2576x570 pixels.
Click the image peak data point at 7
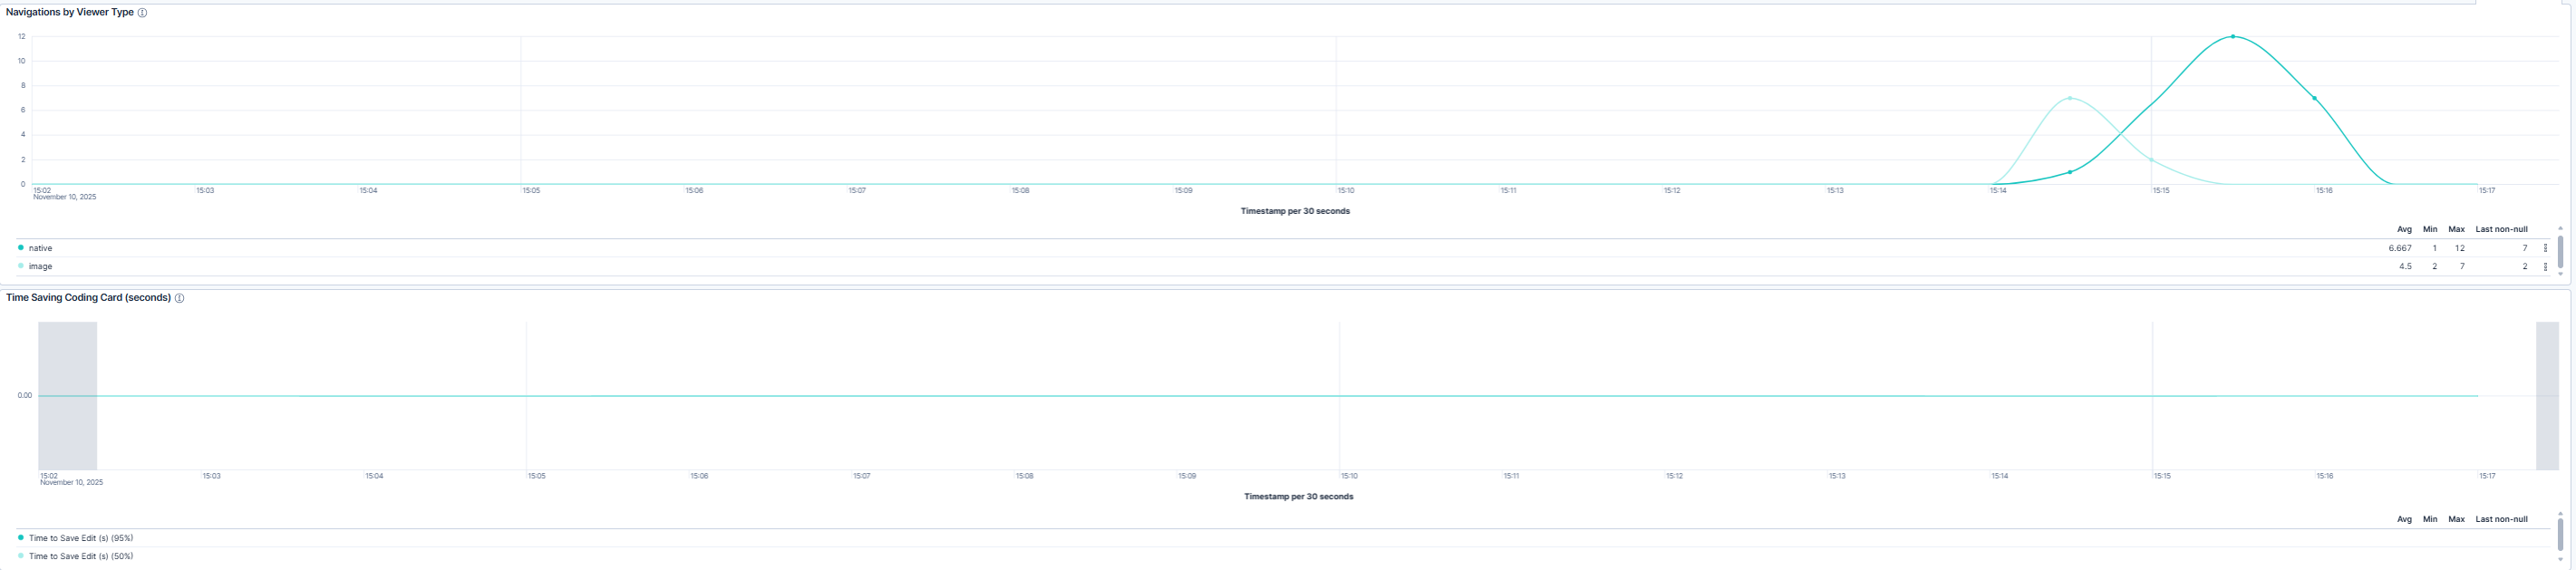click(x=2070, y=98)
